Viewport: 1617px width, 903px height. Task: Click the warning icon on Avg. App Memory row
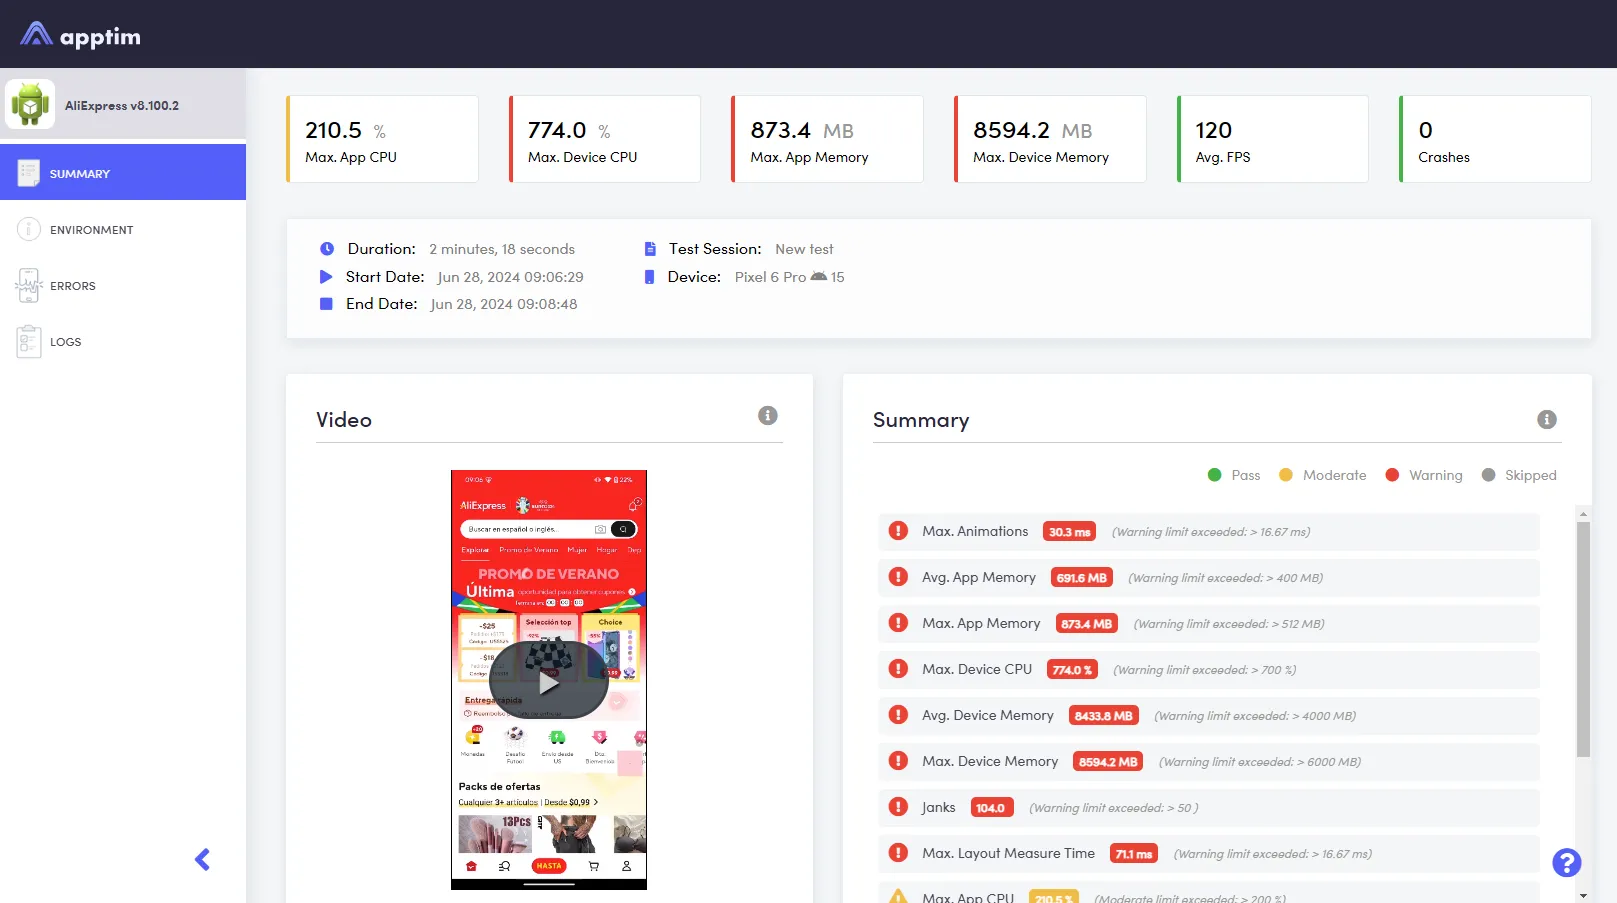(x=898, y=577)
